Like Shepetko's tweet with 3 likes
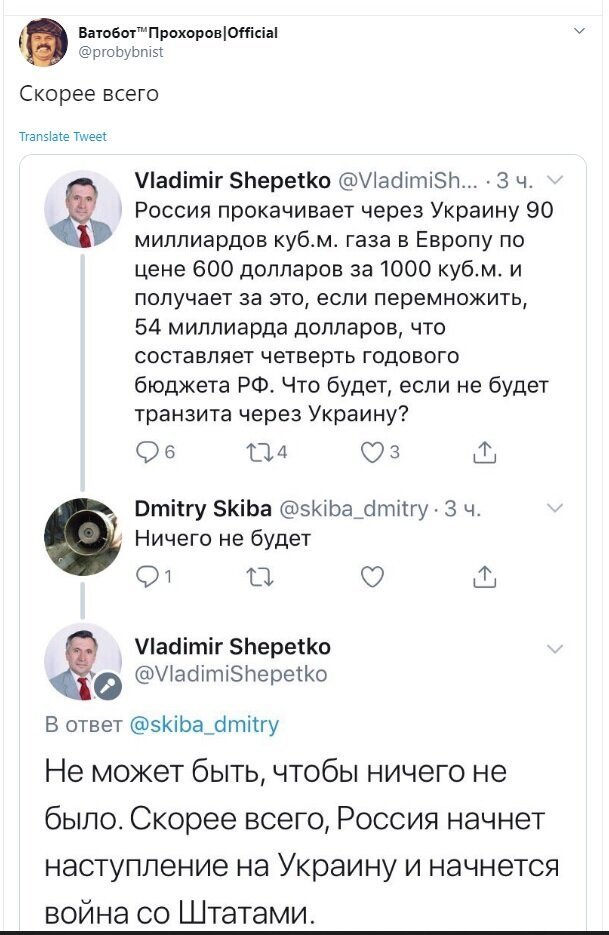The height and width of the screenshot is (935, 609). click(x=372, y=453)
